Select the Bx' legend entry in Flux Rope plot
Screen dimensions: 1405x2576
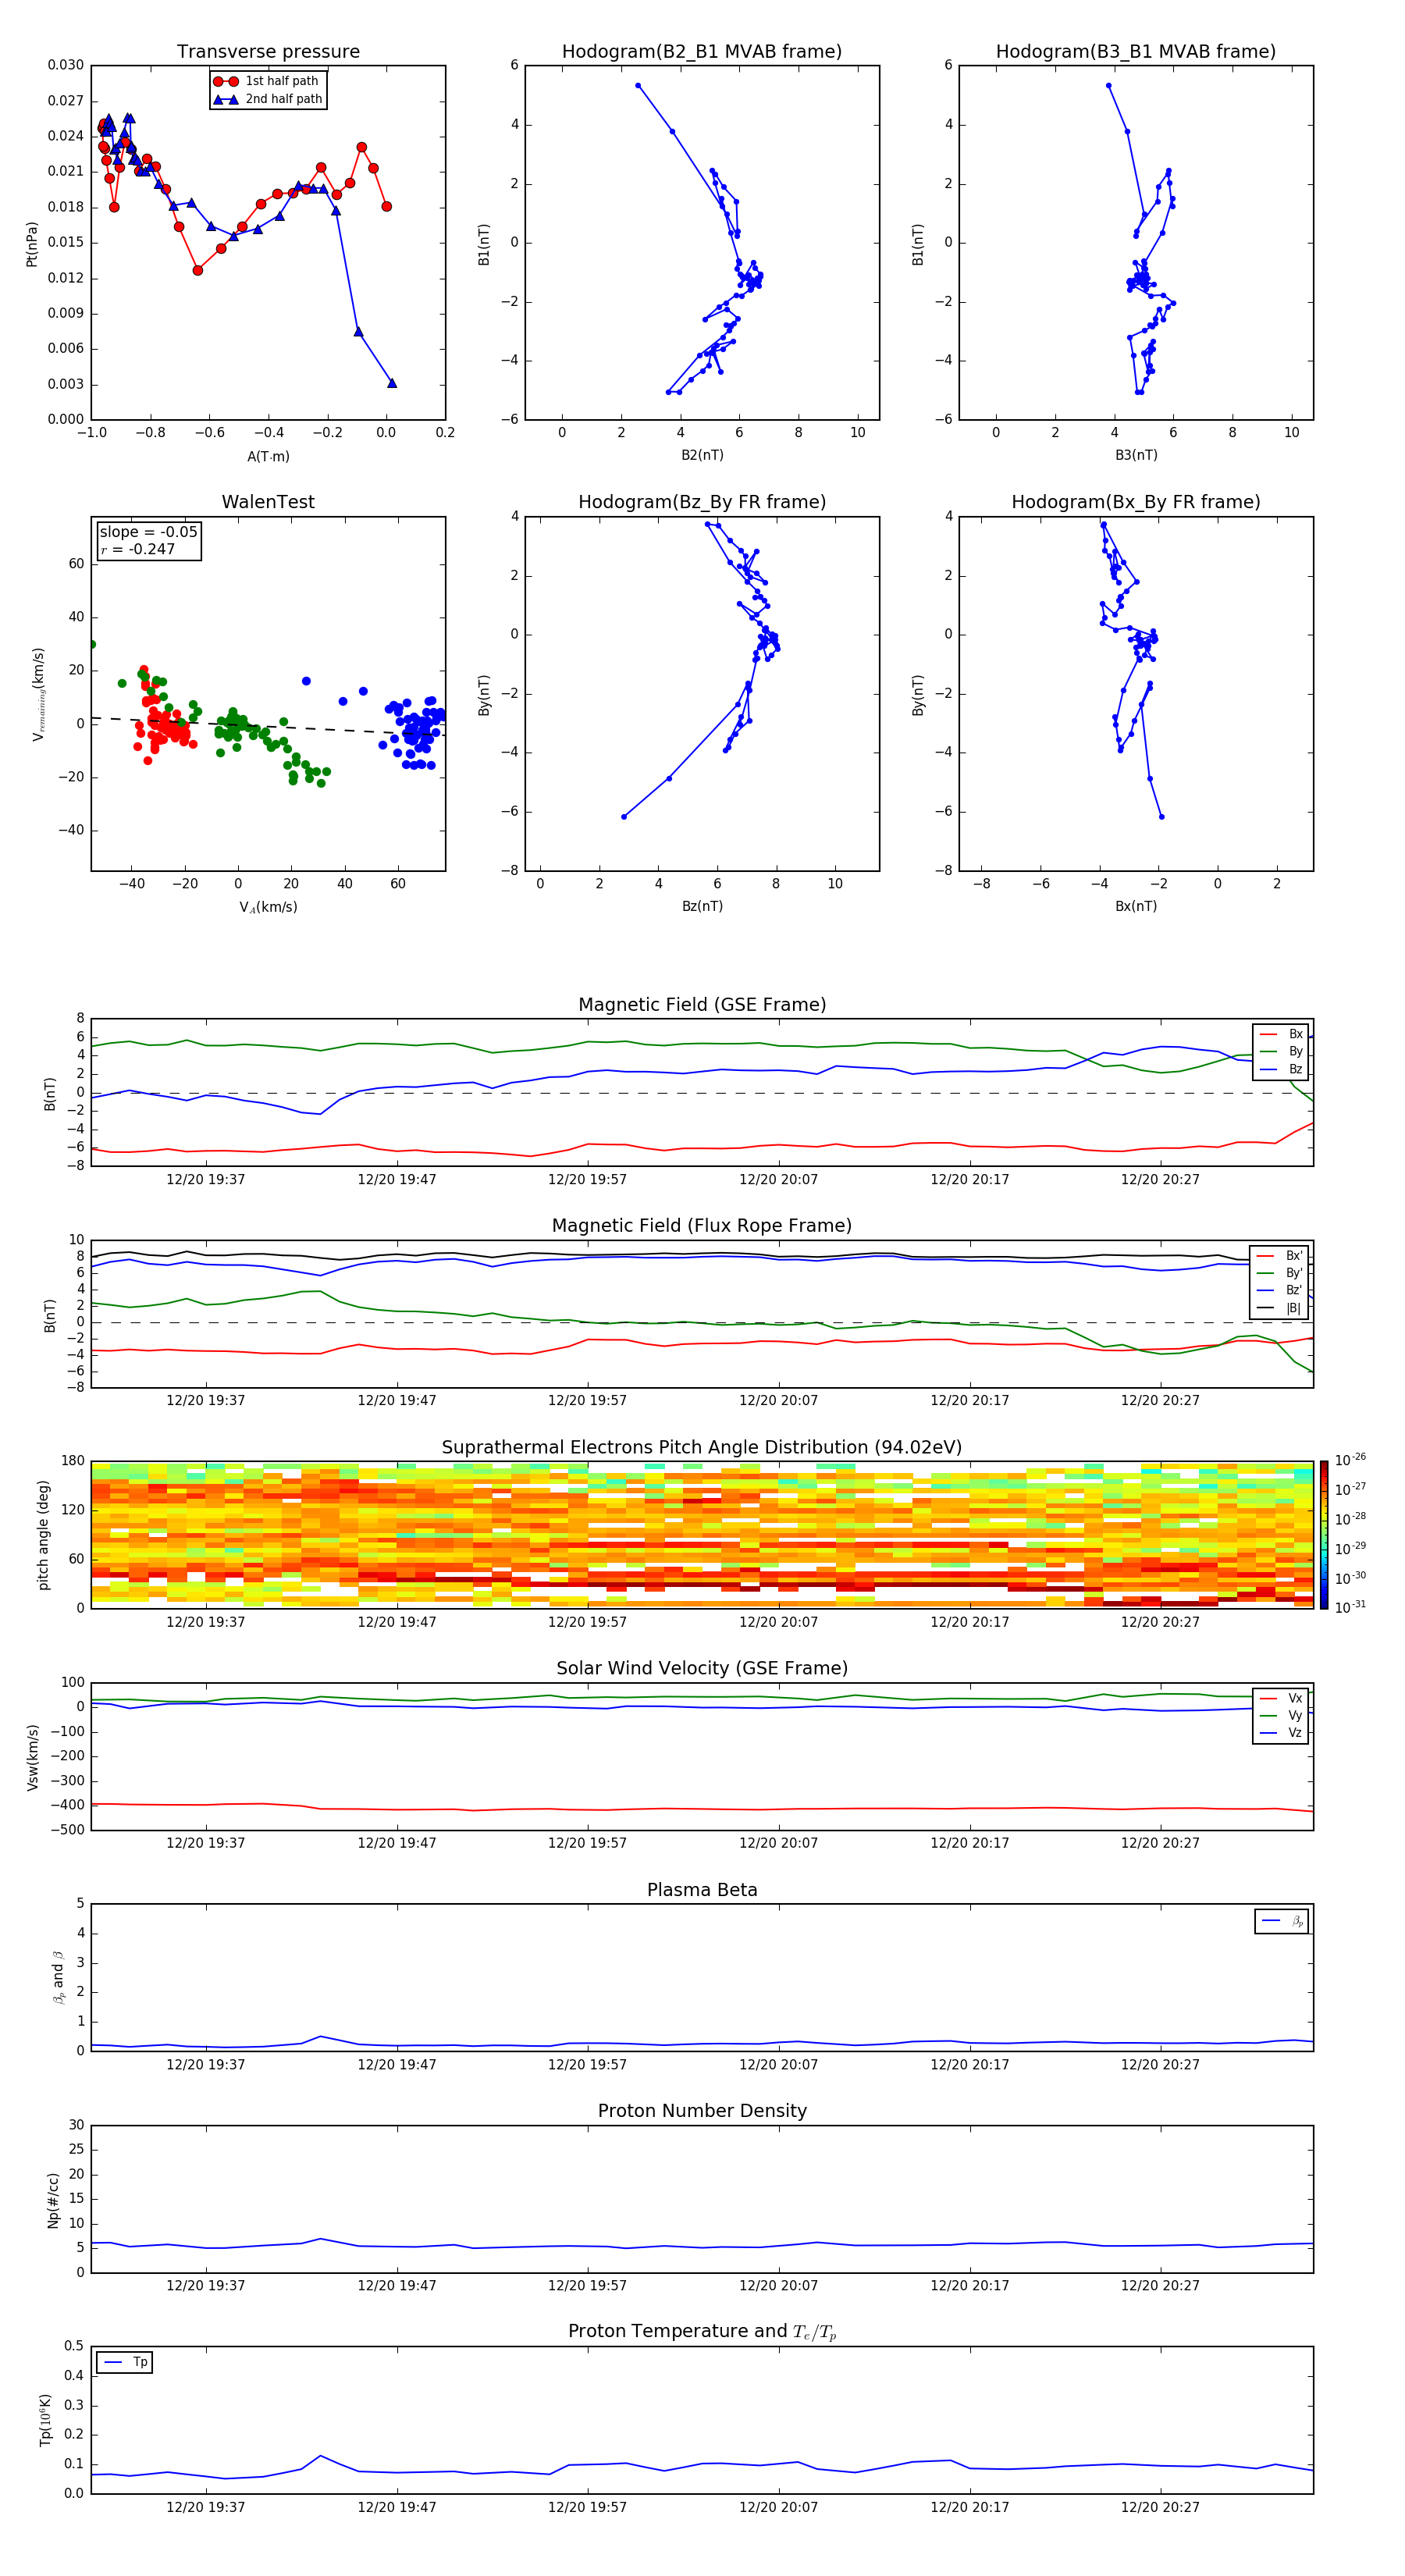(1279, 1256)
